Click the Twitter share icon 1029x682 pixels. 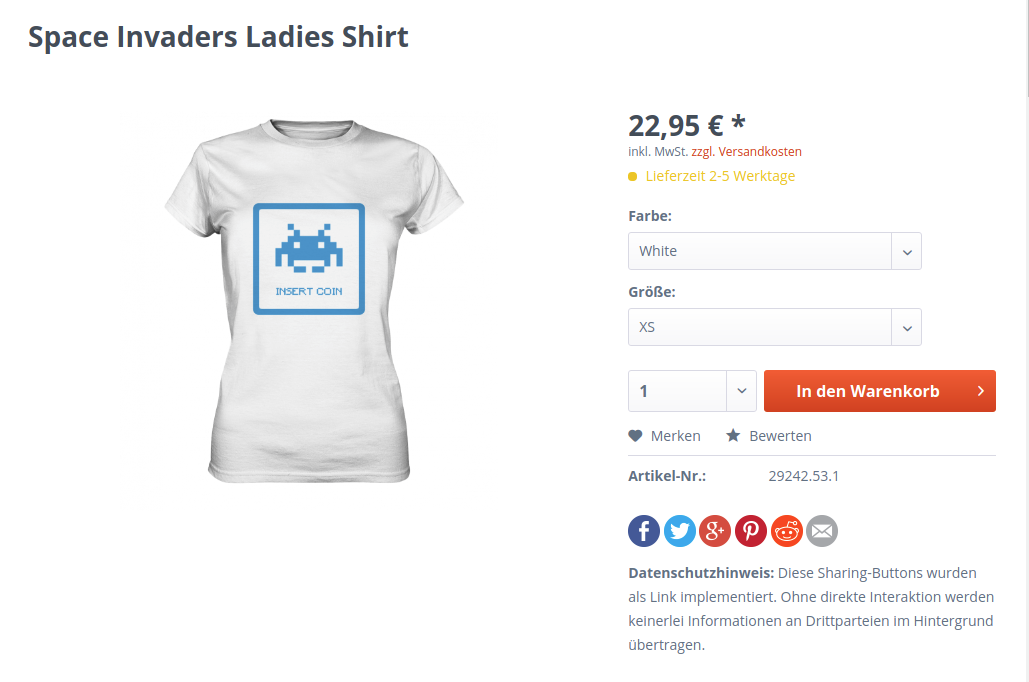pyautogui.click(x=680, y=530)
